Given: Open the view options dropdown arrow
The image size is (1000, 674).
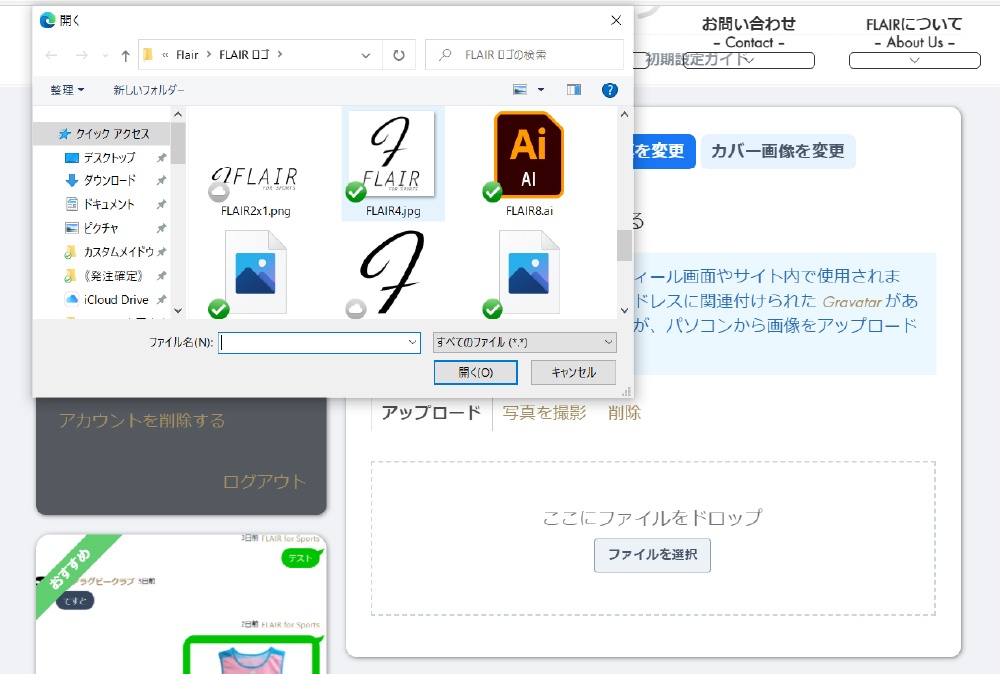Looking at the screenshot, I should pos(541,90).
